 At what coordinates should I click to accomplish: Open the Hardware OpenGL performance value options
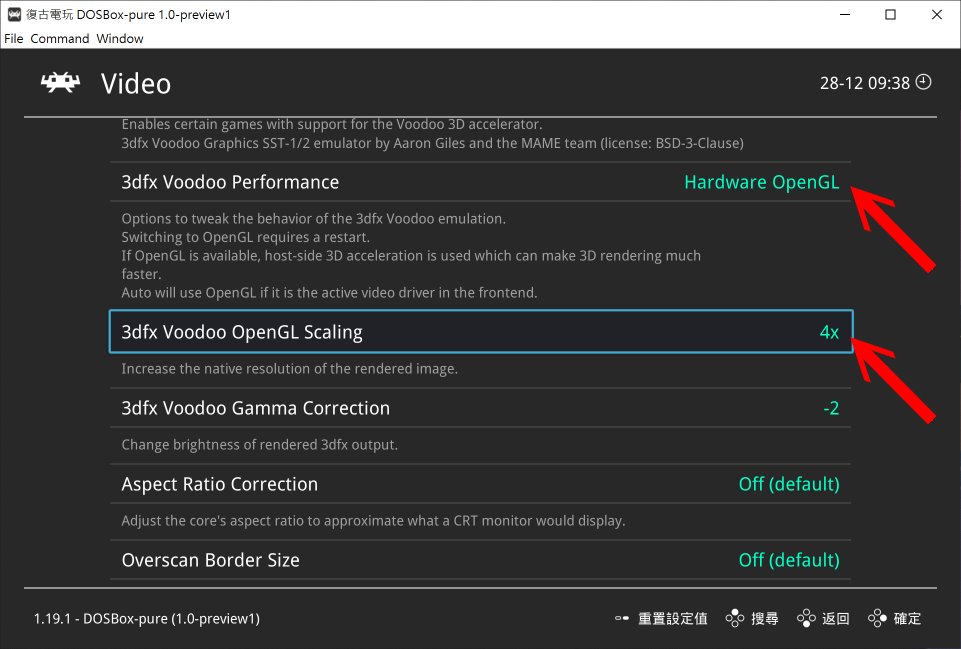(x=761, y=182)
